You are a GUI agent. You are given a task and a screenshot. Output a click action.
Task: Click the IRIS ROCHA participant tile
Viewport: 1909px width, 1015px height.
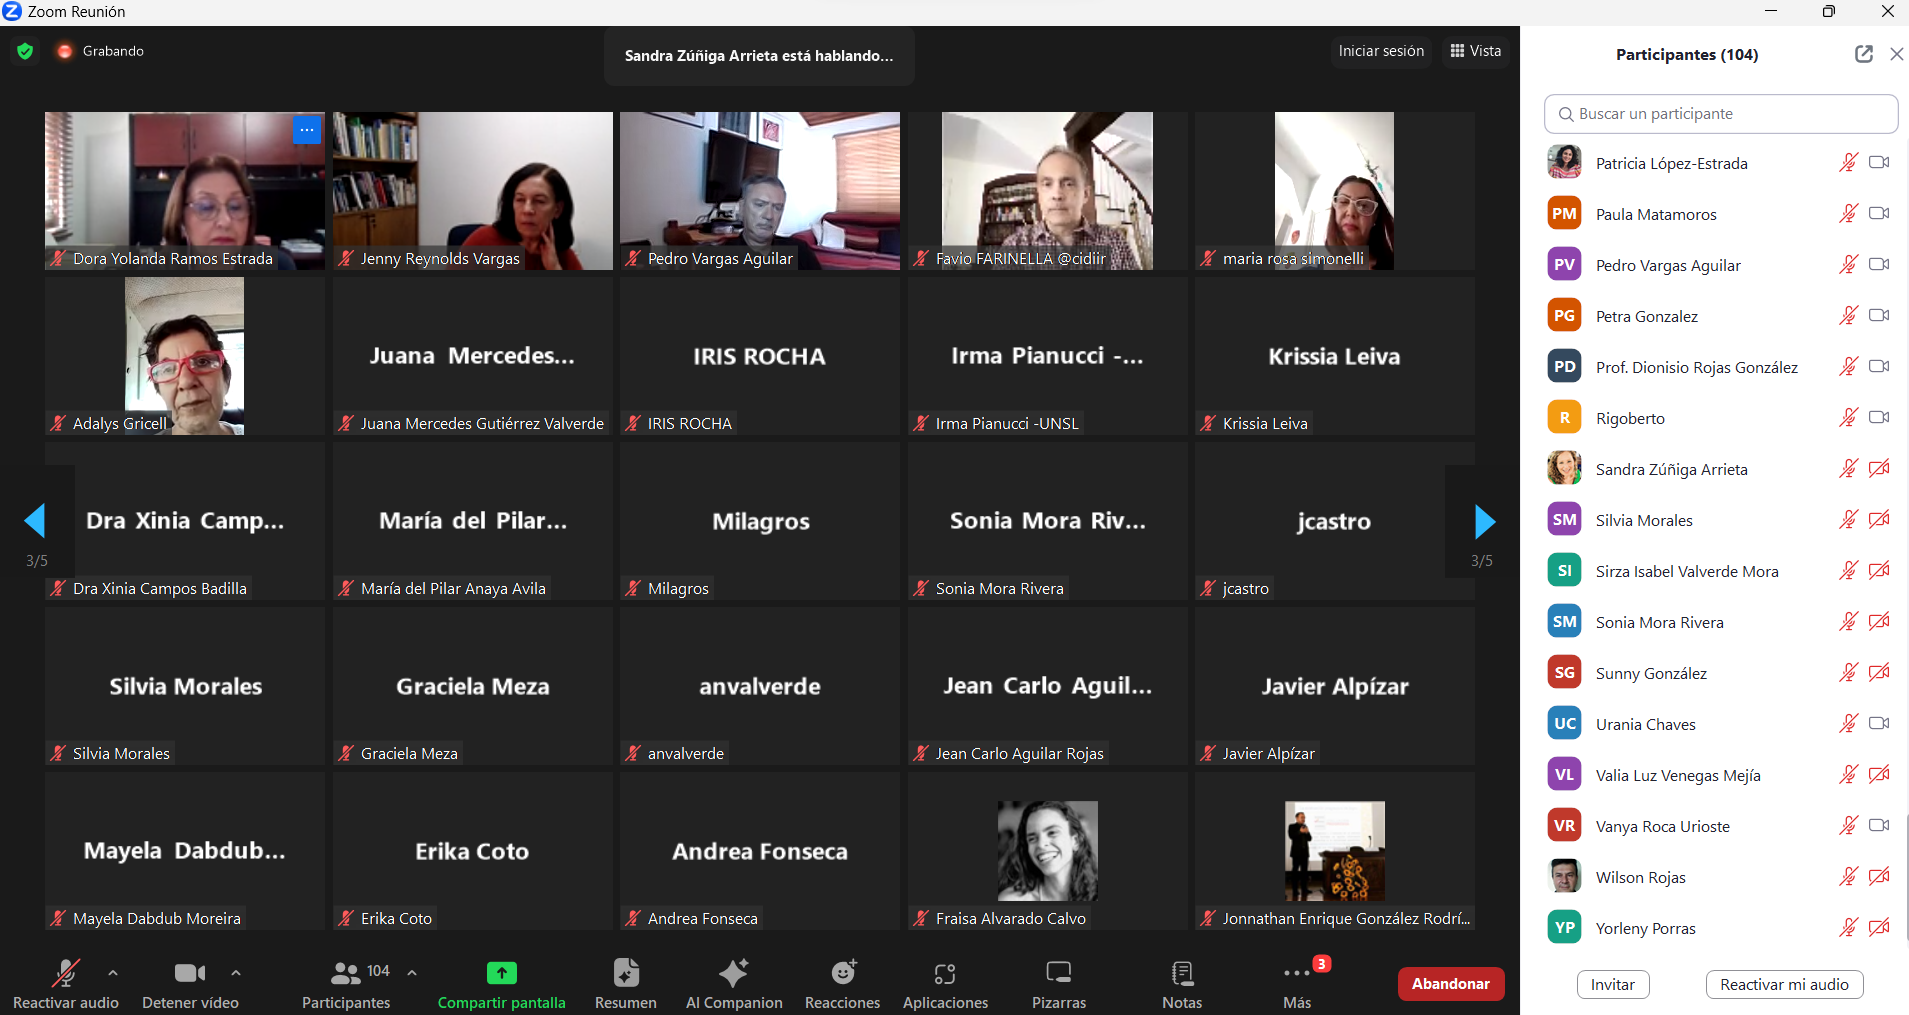759,356
